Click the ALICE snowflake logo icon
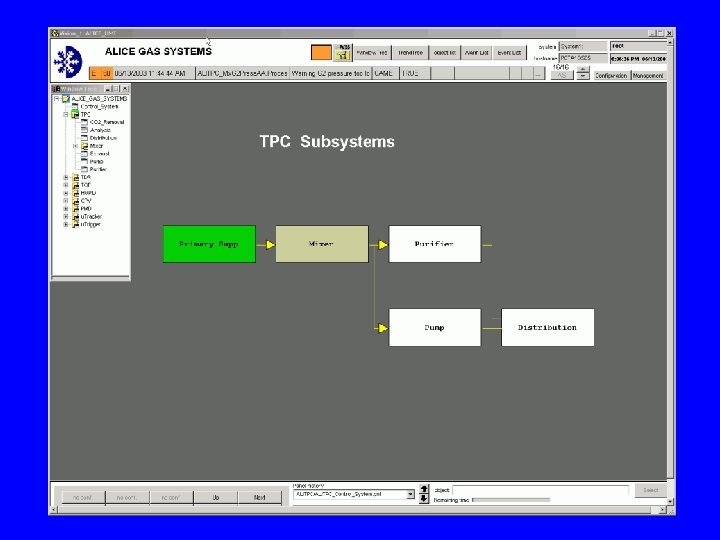The width and height of the screenshot is (720, 540). point(68,62)
